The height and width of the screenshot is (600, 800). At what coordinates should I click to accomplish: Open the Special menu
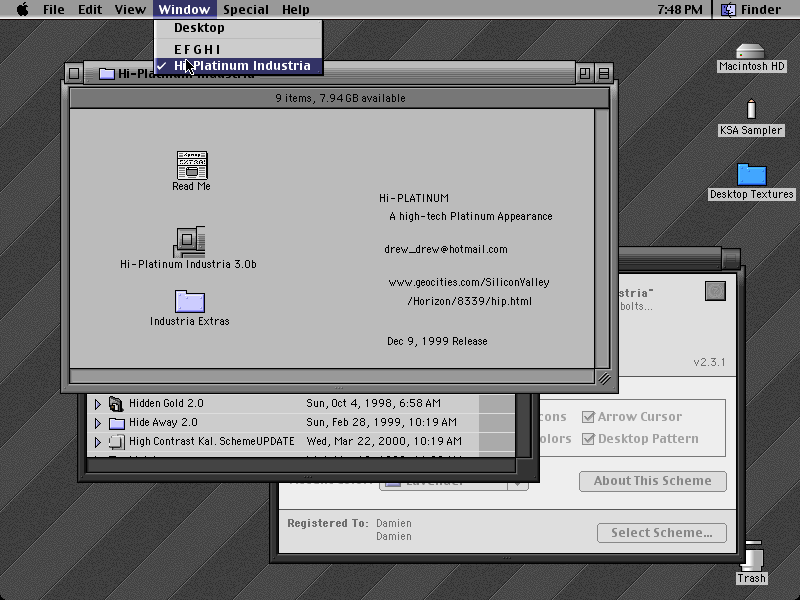pyautogui.click(x=246, y=9)
